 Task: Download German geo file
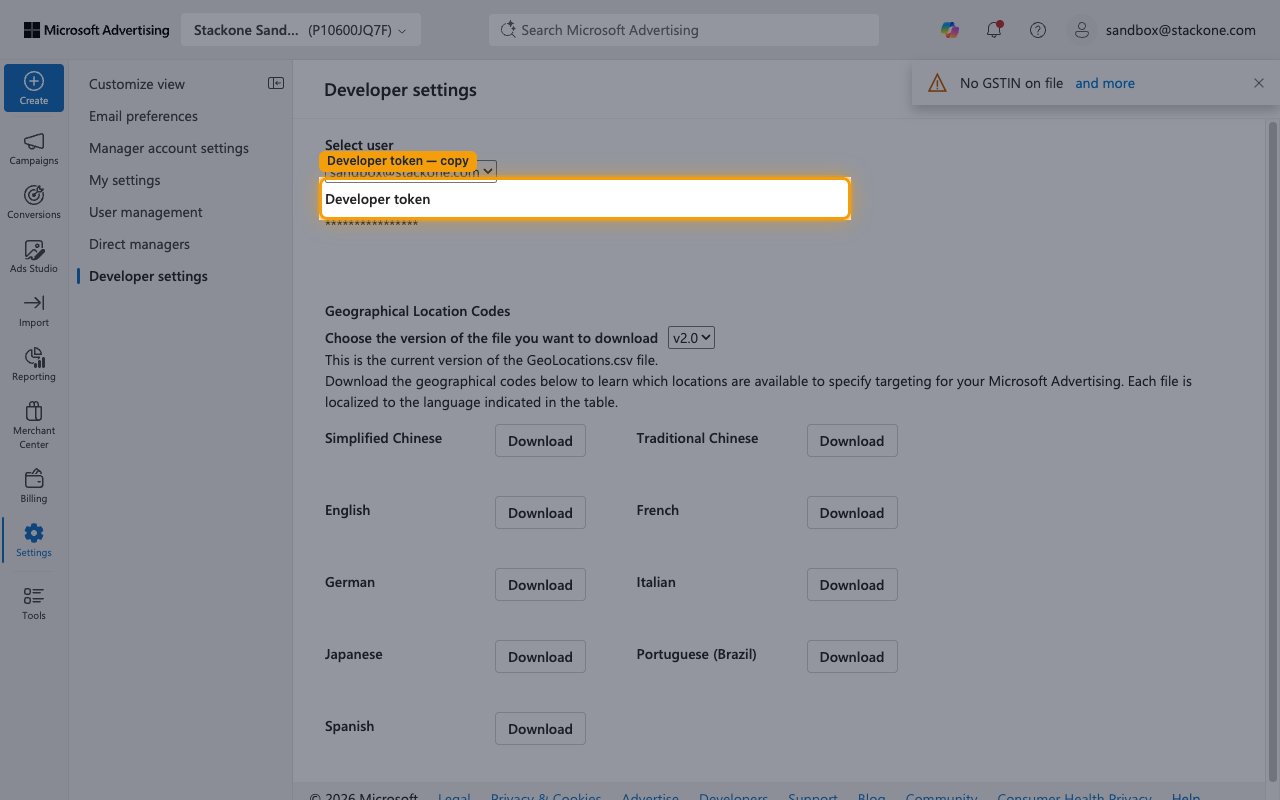(540, 584)
